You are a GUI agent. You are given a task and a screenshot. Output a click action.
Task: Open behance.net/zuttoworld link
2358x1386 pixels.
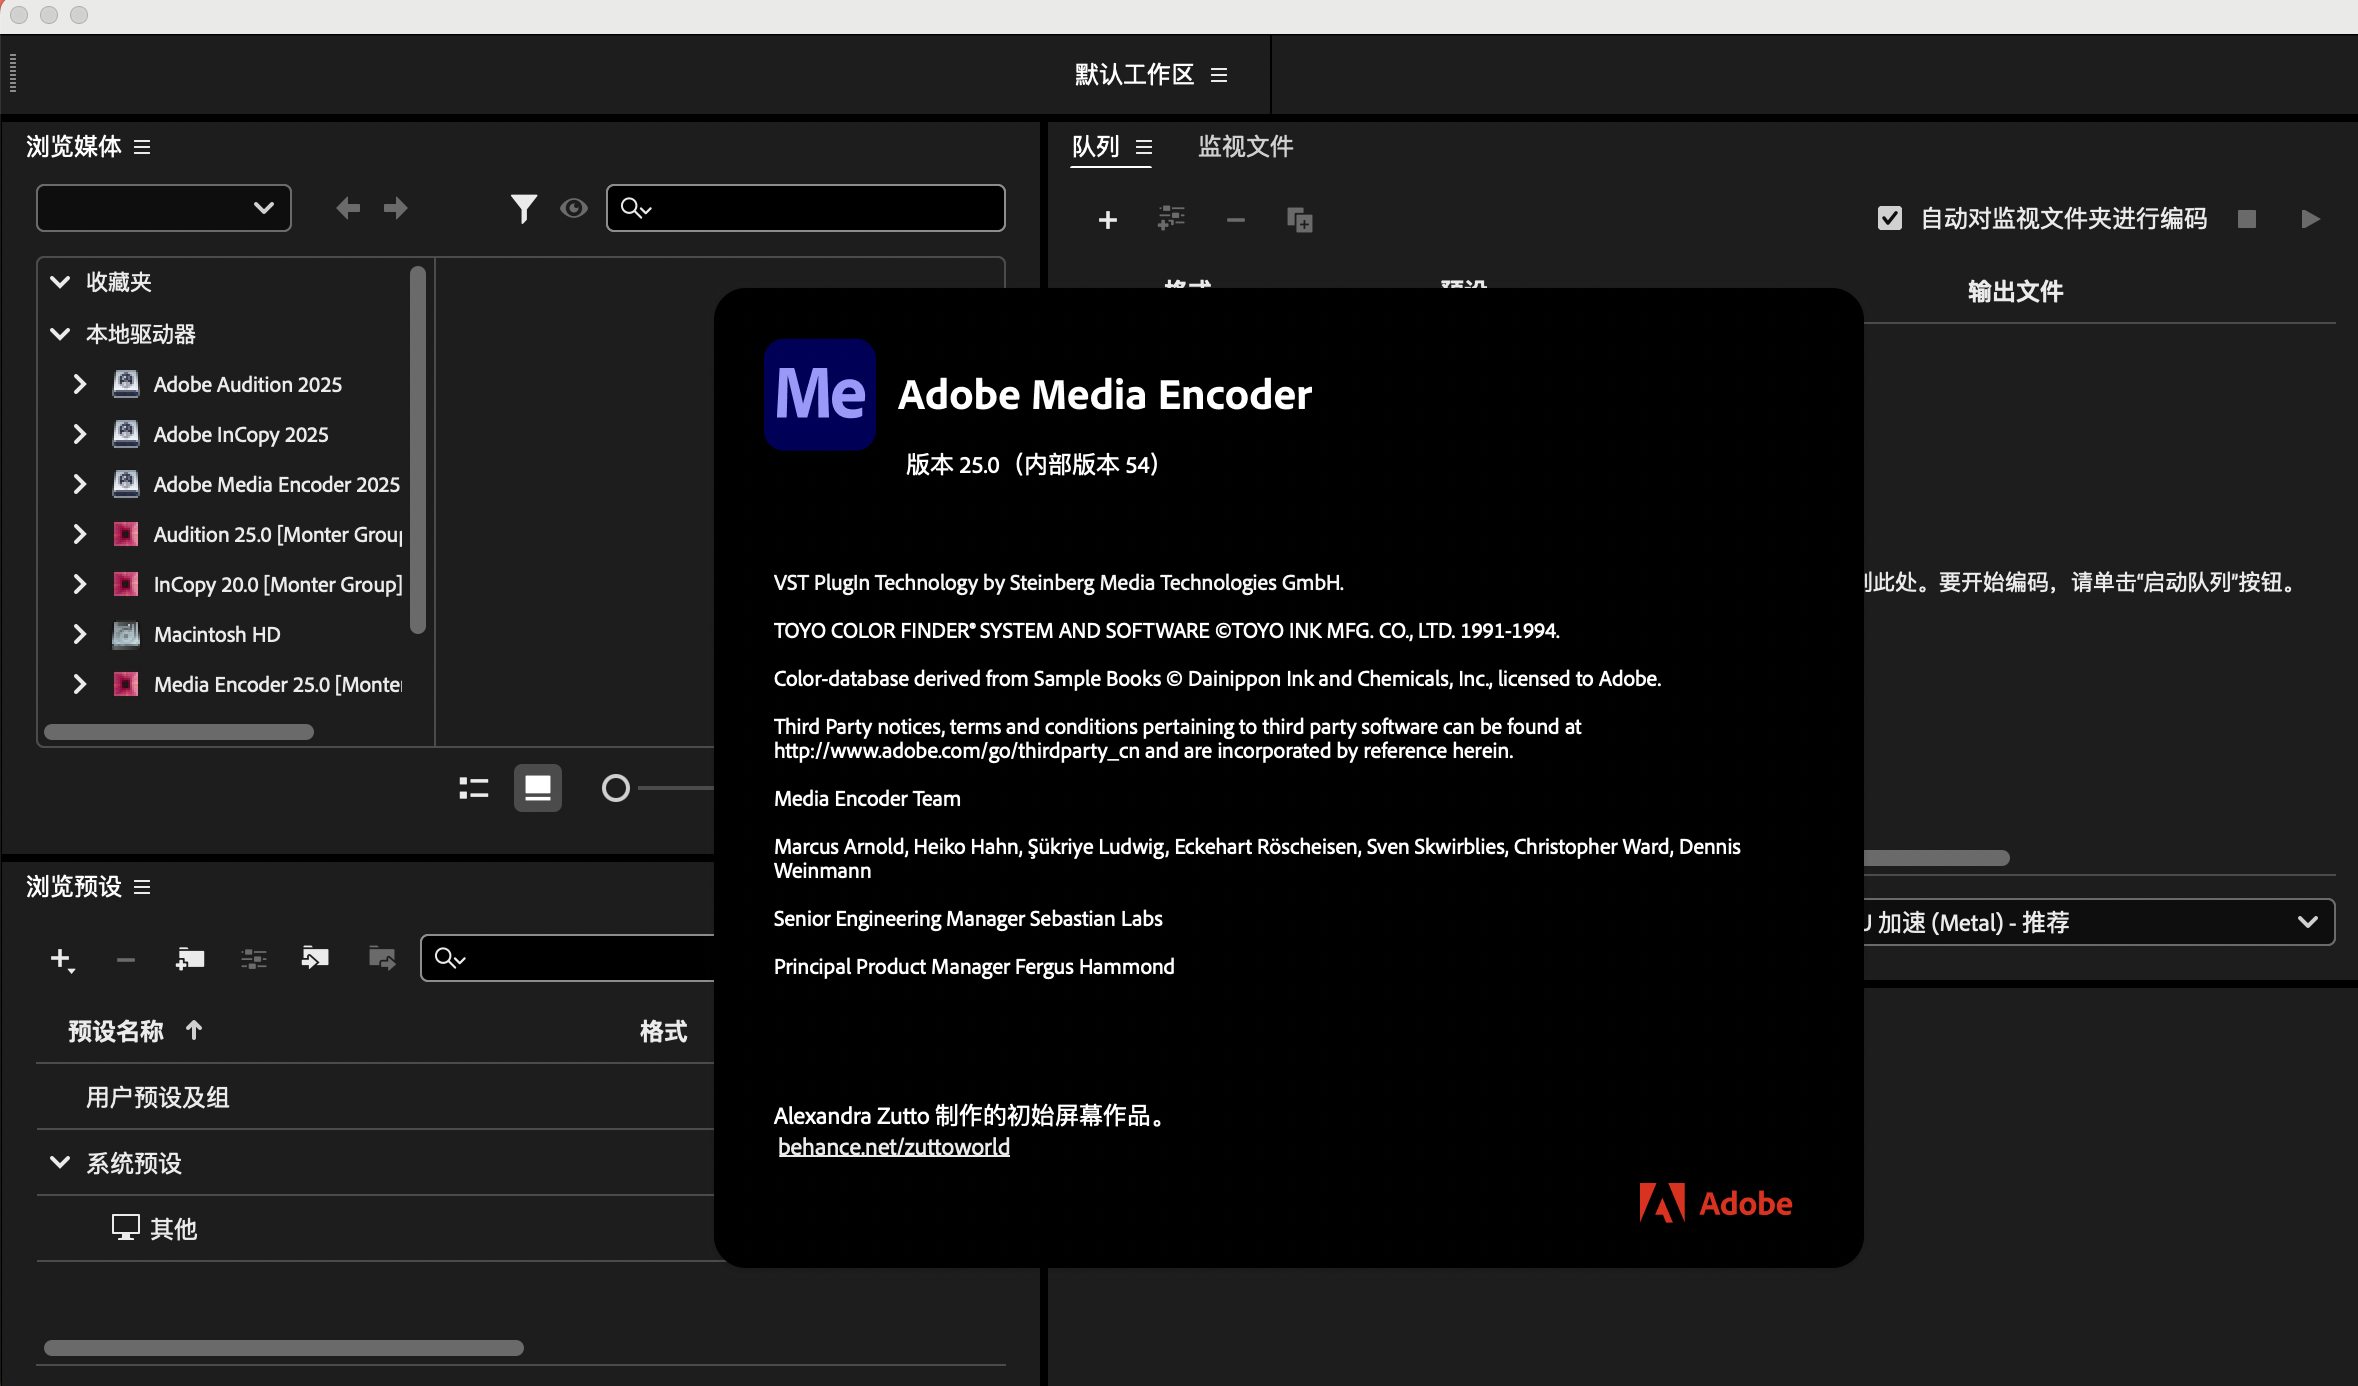(893, 1147)
